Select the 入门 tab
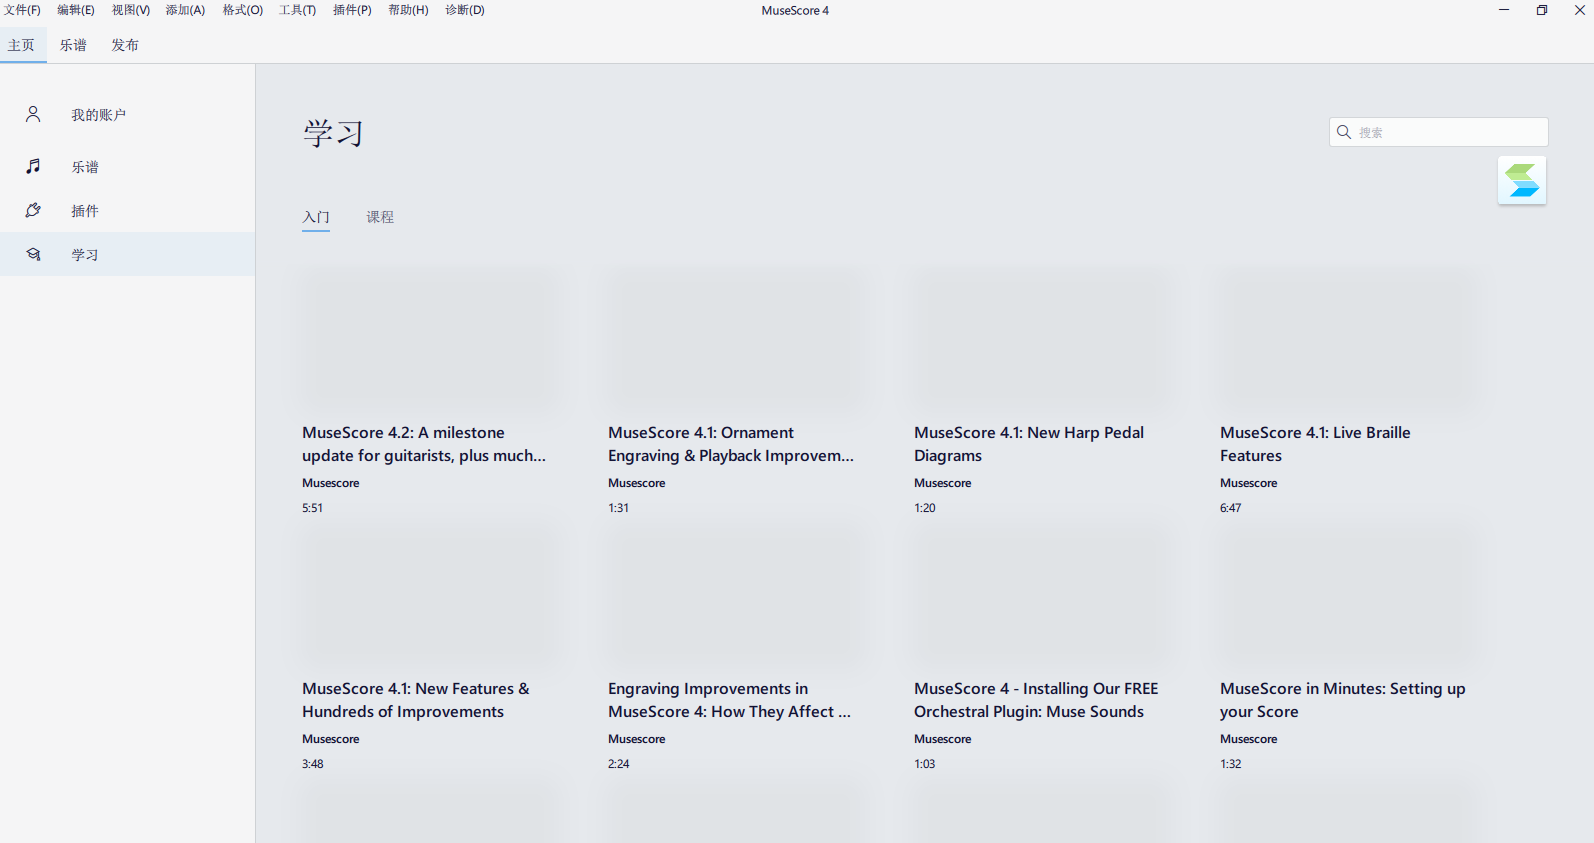Screen dimensions: 1594x843 [x=316, y=217]
